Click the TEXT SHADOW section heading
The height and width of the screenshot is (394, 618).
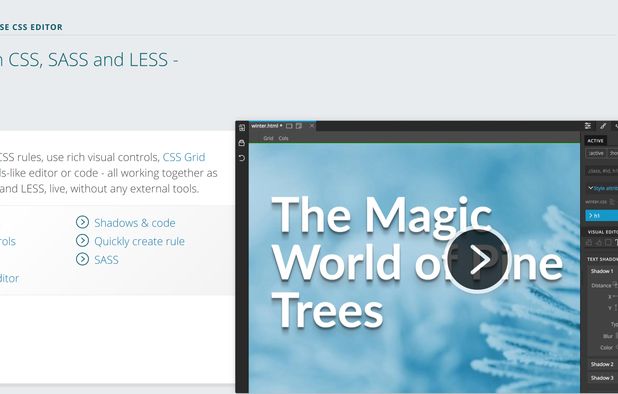602,259
